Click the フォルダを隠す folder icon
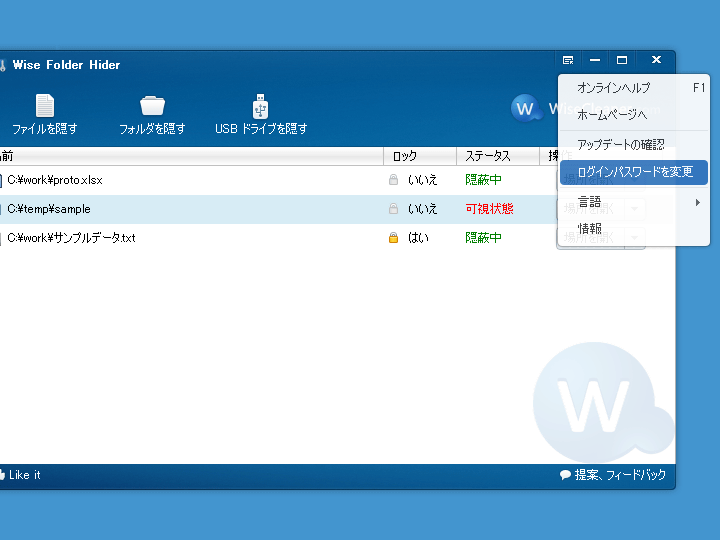 [152, 106]
